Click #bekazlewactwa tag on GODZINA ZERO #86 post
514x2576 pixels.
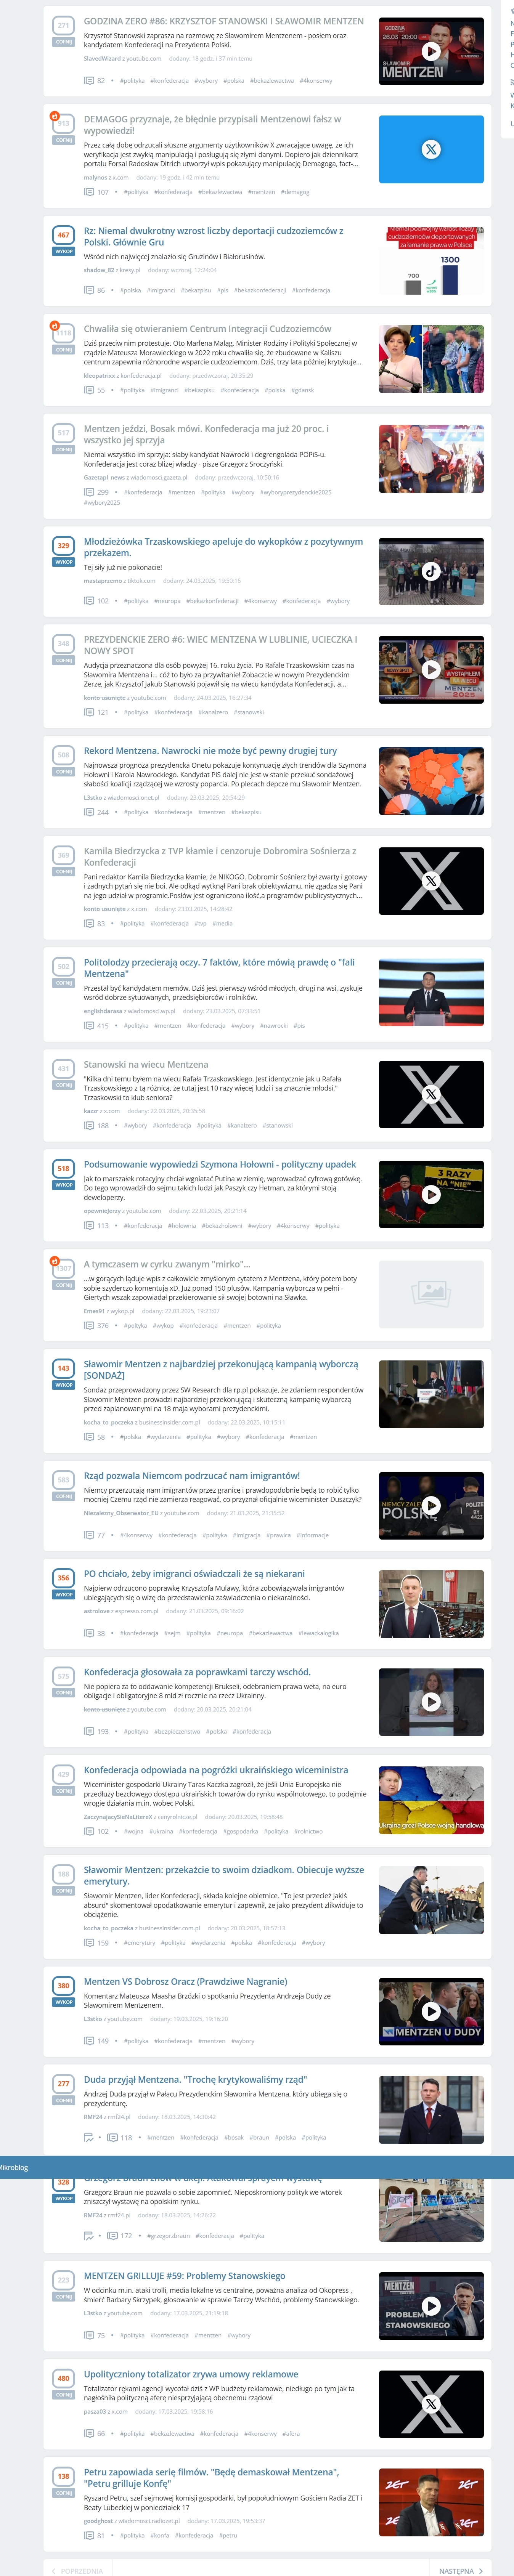(x=272, y=81)
